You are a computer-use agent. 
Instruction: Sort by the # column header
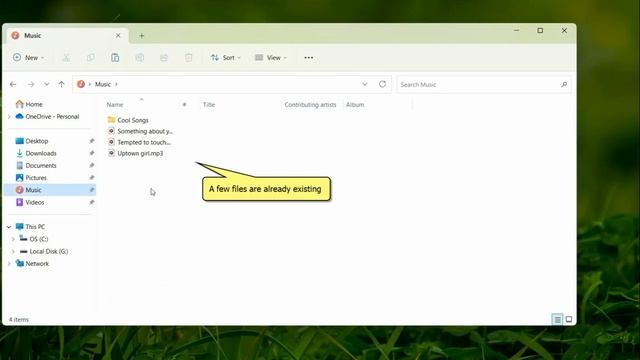pyautogui.click(x=184, y=105)
